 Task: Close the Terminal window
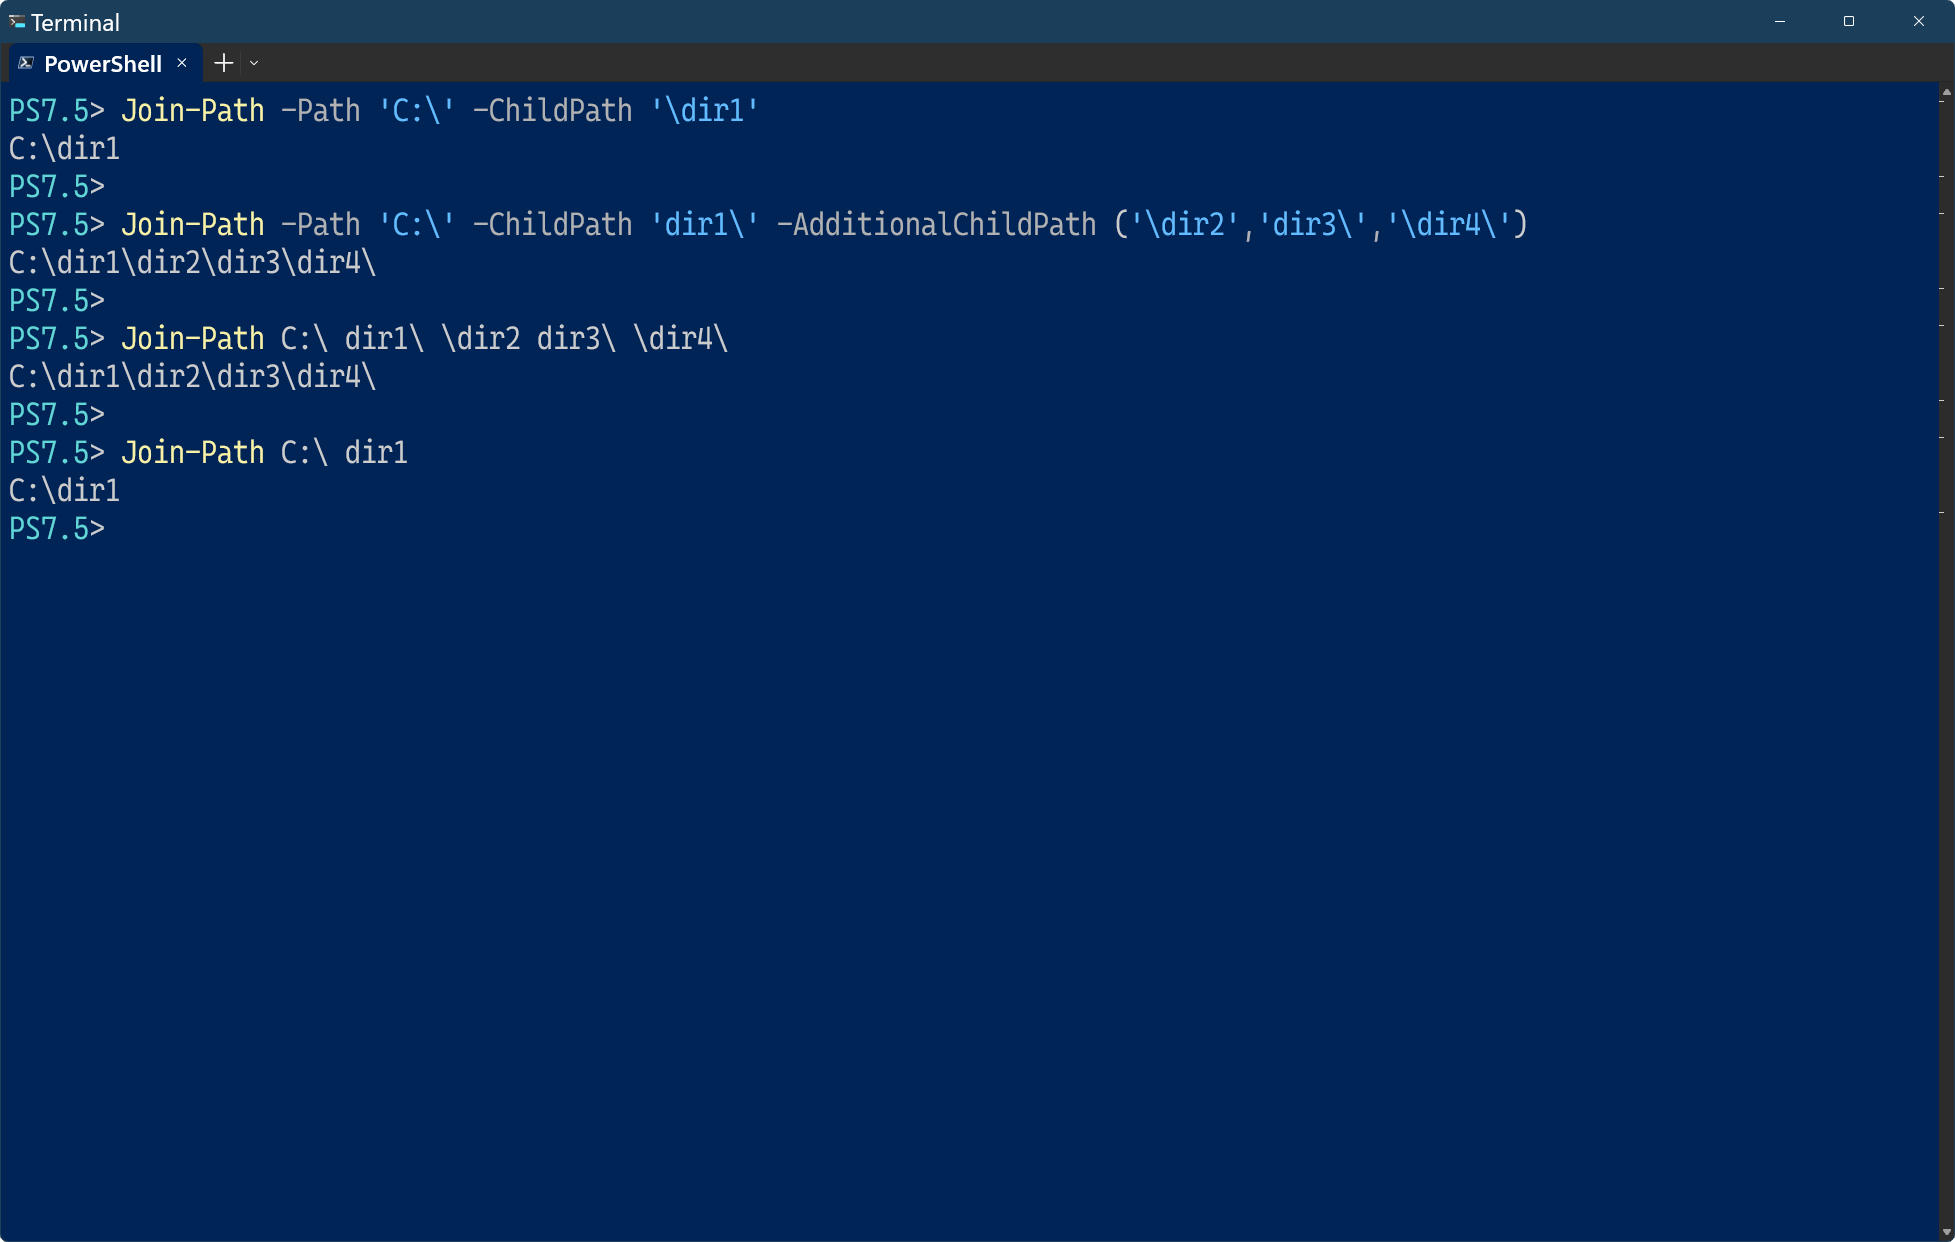tap(1919, 21)
